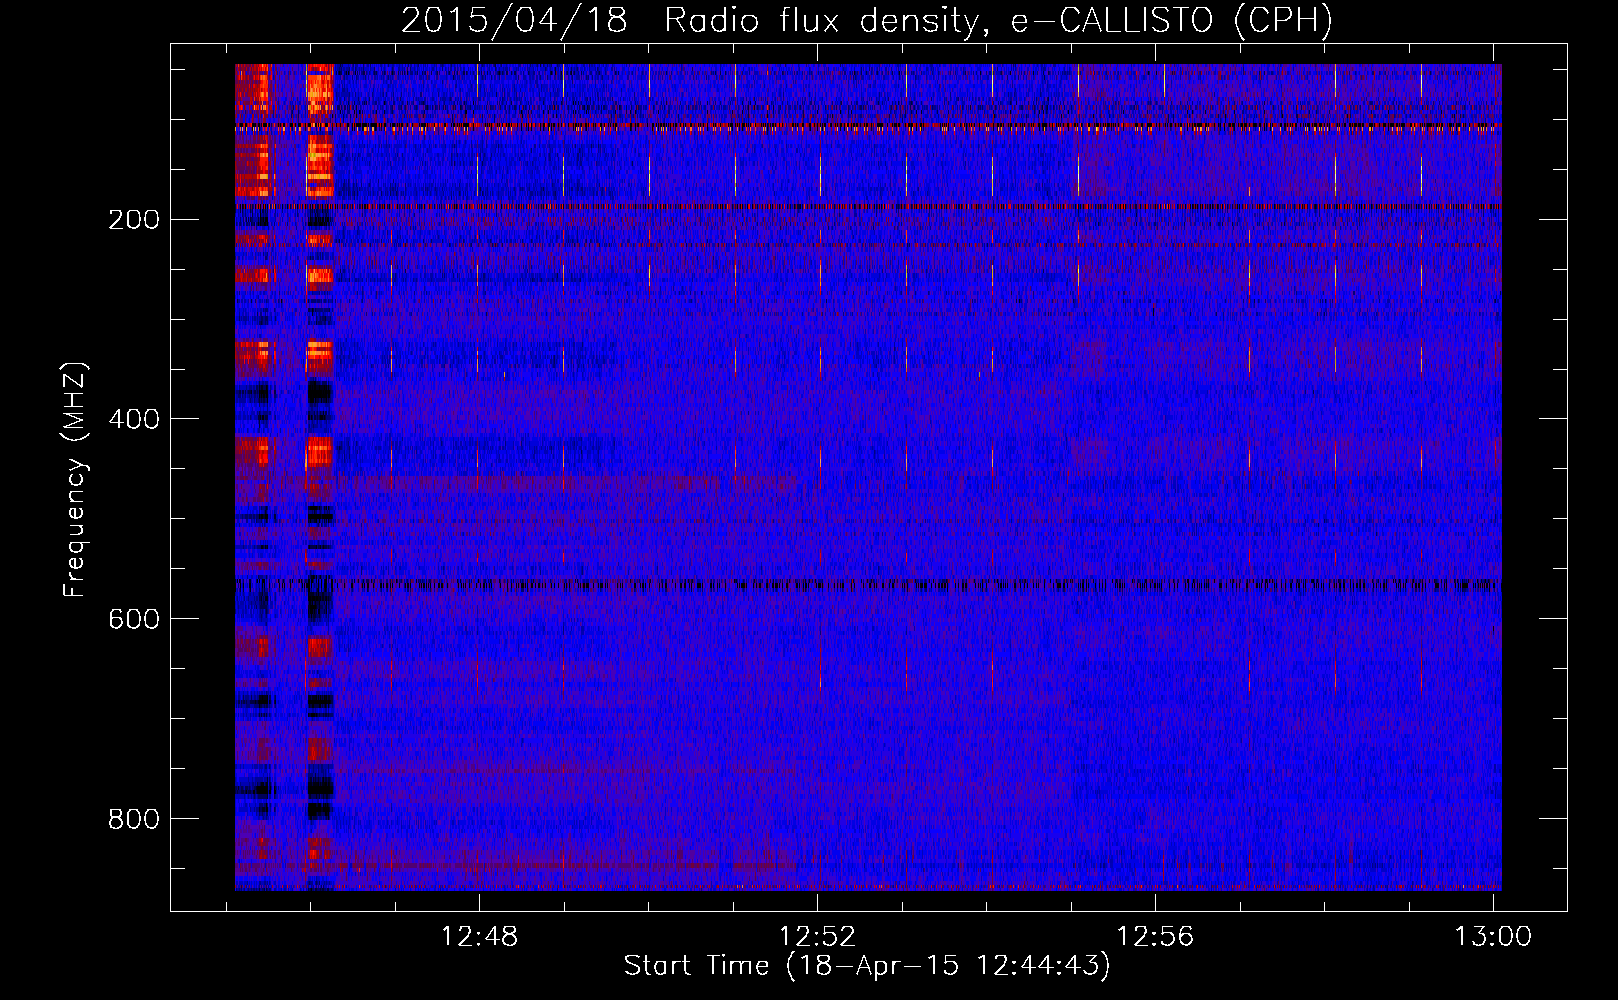Click the 600 frequency tick label
The image size is (1618, 1000).
point(133,619)
